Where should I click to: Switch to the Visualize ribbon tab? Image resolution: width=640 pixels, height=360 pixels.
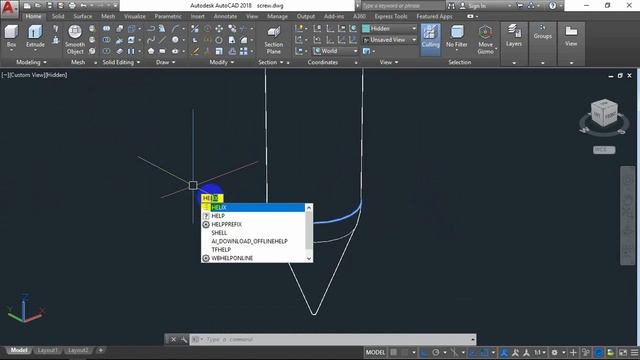click(x=135, y=16)
